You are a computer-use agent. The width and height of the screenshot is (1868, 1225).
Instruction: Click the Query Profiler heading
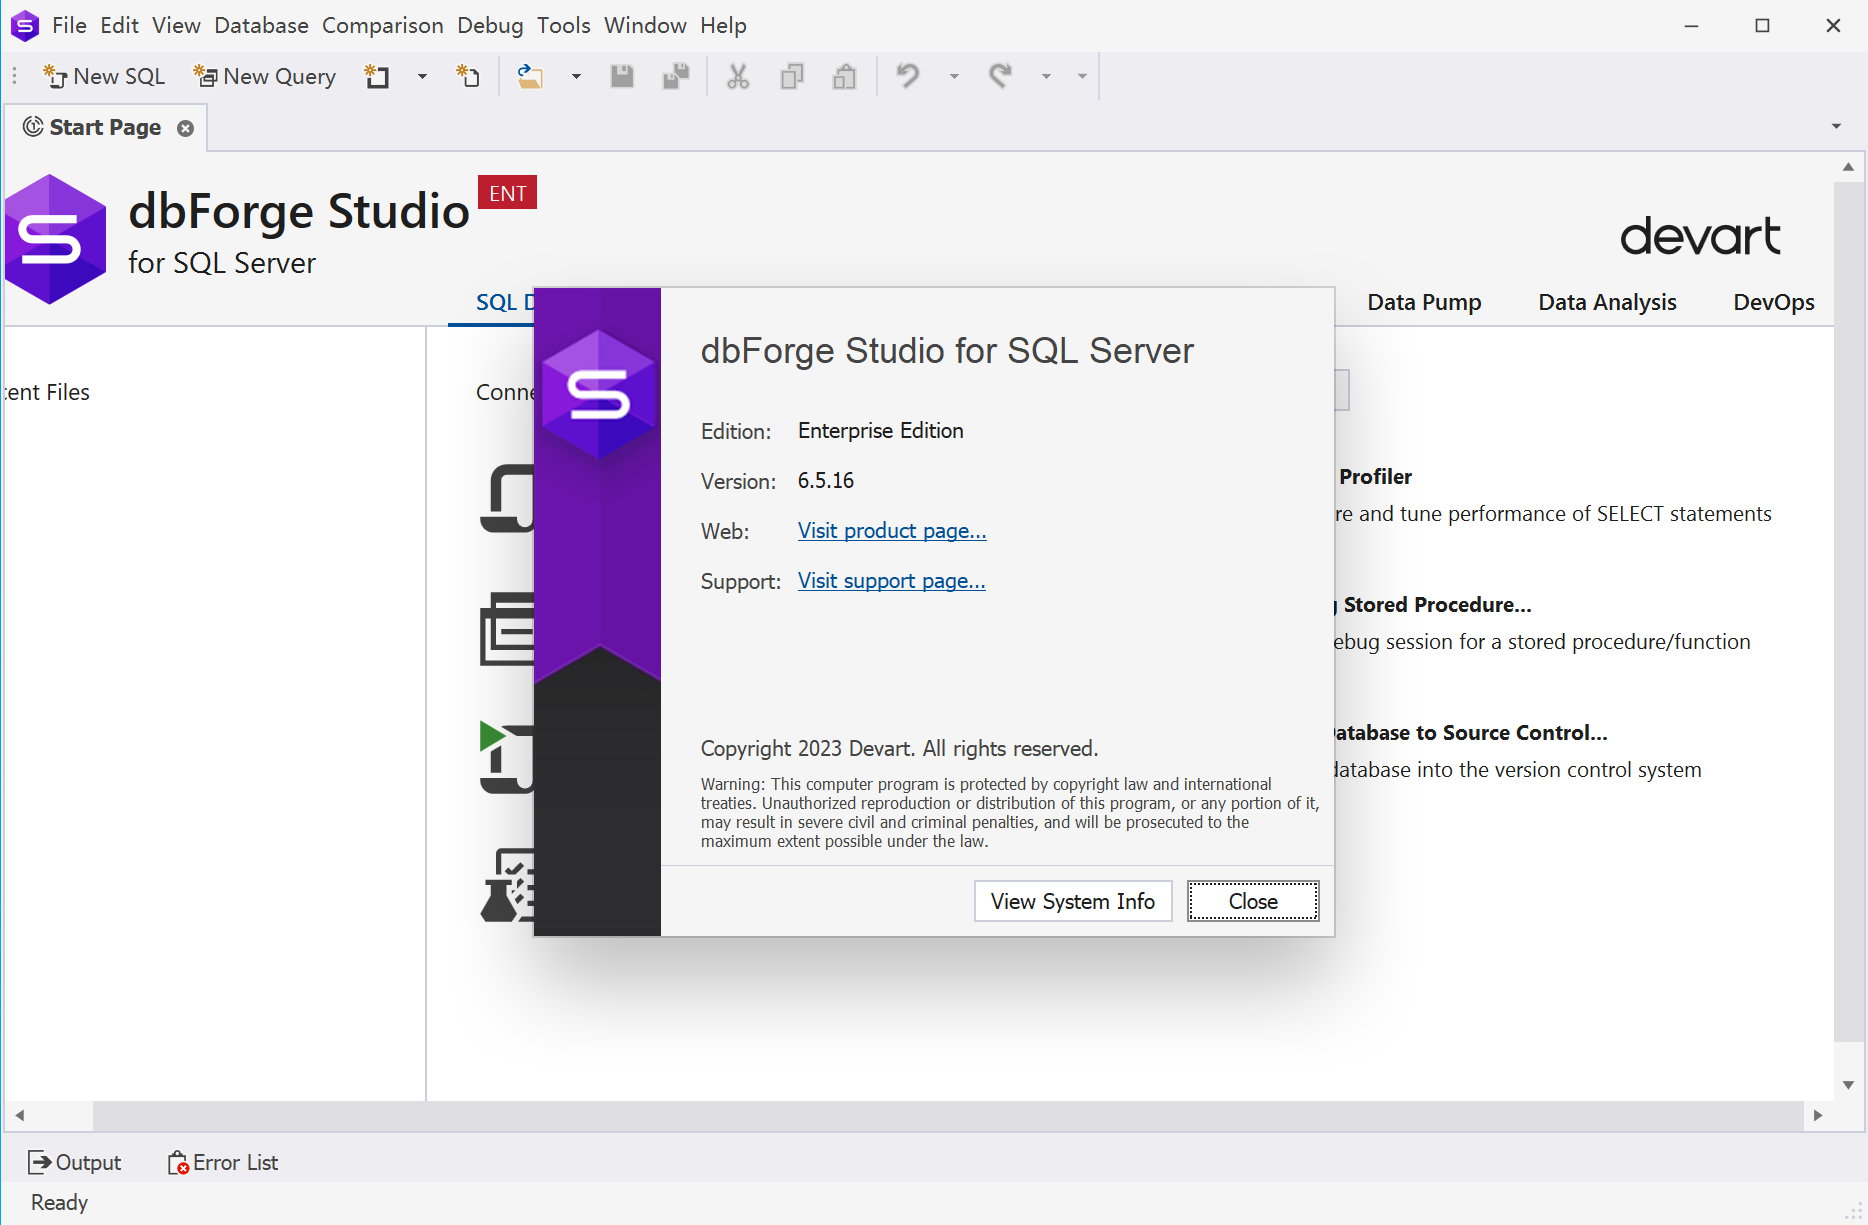click(1375, 477)
